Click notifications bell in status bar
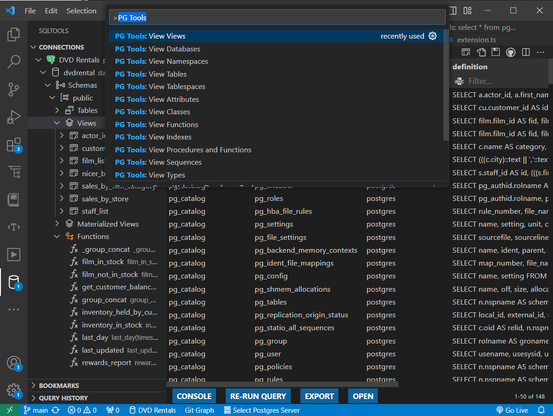The image size is (553, 416). click(541, 410)
